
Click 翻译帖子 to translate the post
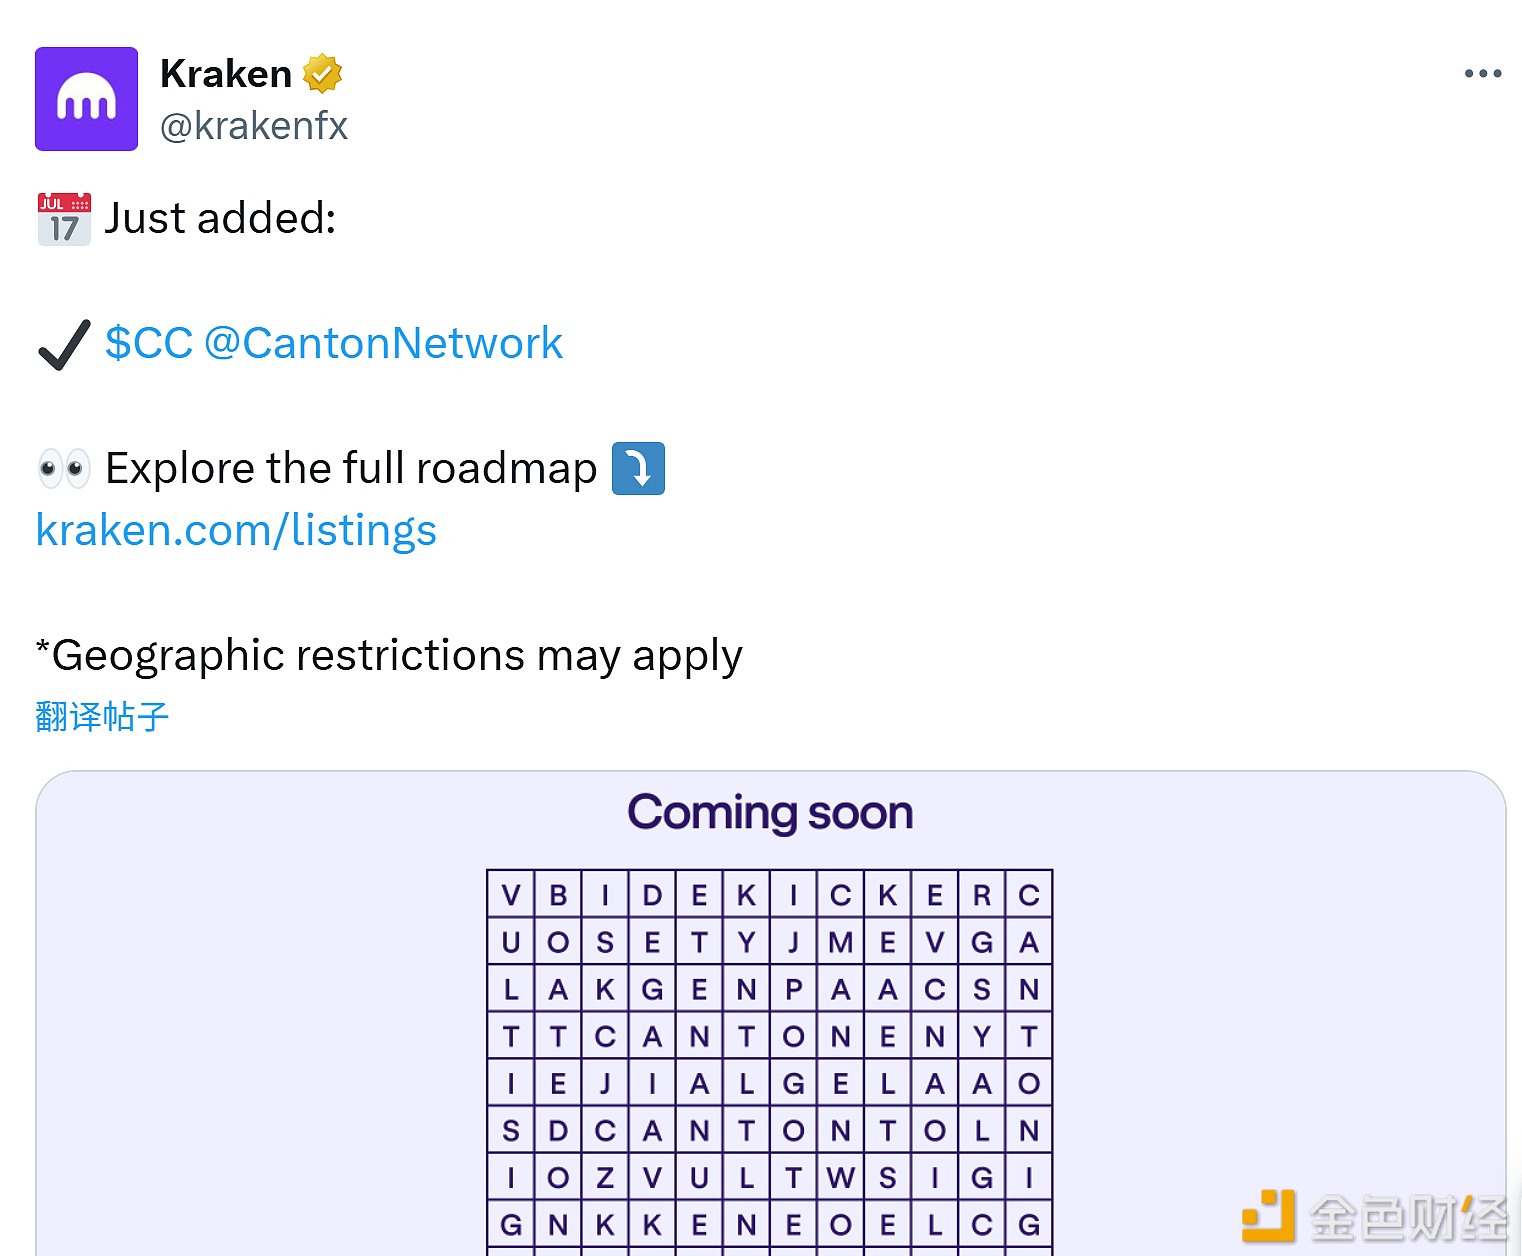(x=100, y=716)
